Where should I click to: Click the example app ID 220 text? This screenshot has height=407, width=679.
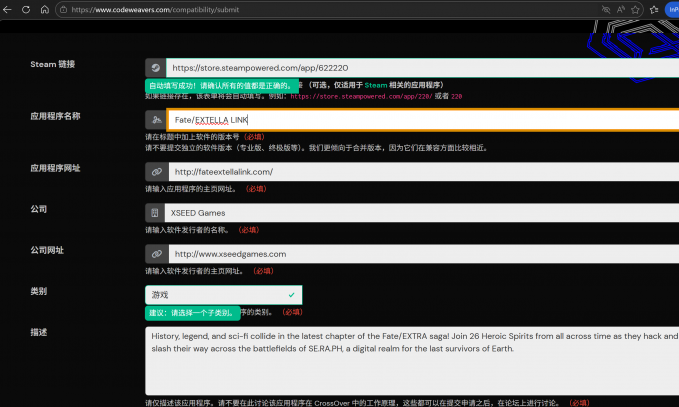456,96
